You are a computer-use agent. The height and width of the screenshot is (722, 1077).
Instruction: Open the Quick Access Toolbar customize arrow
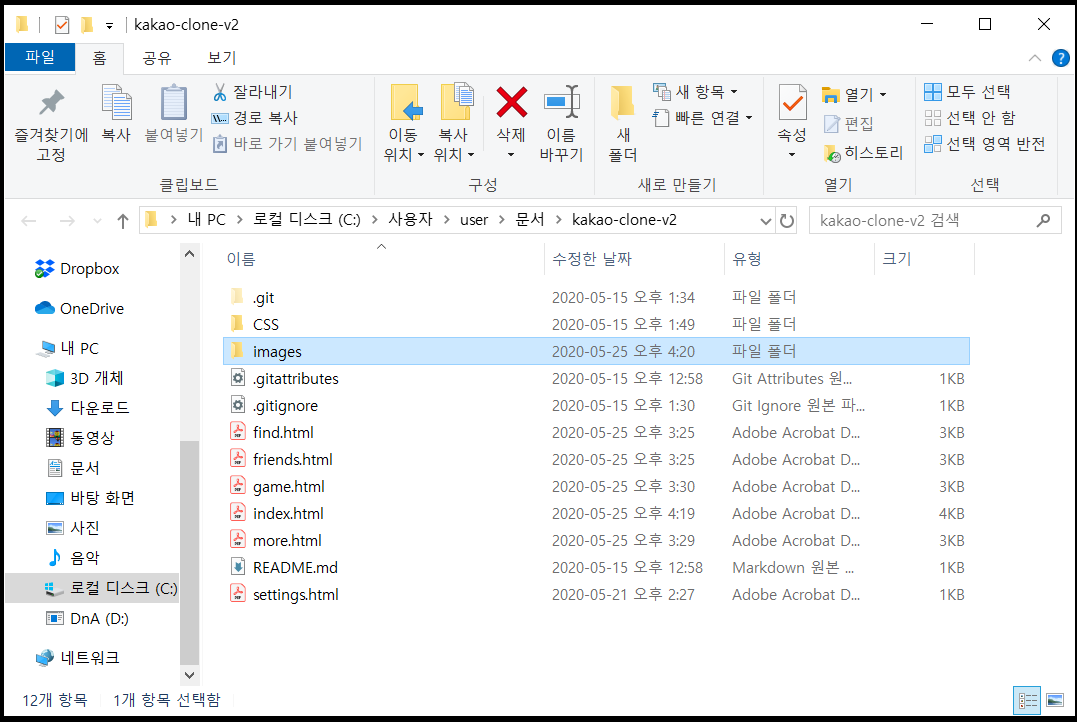[109, 26]
